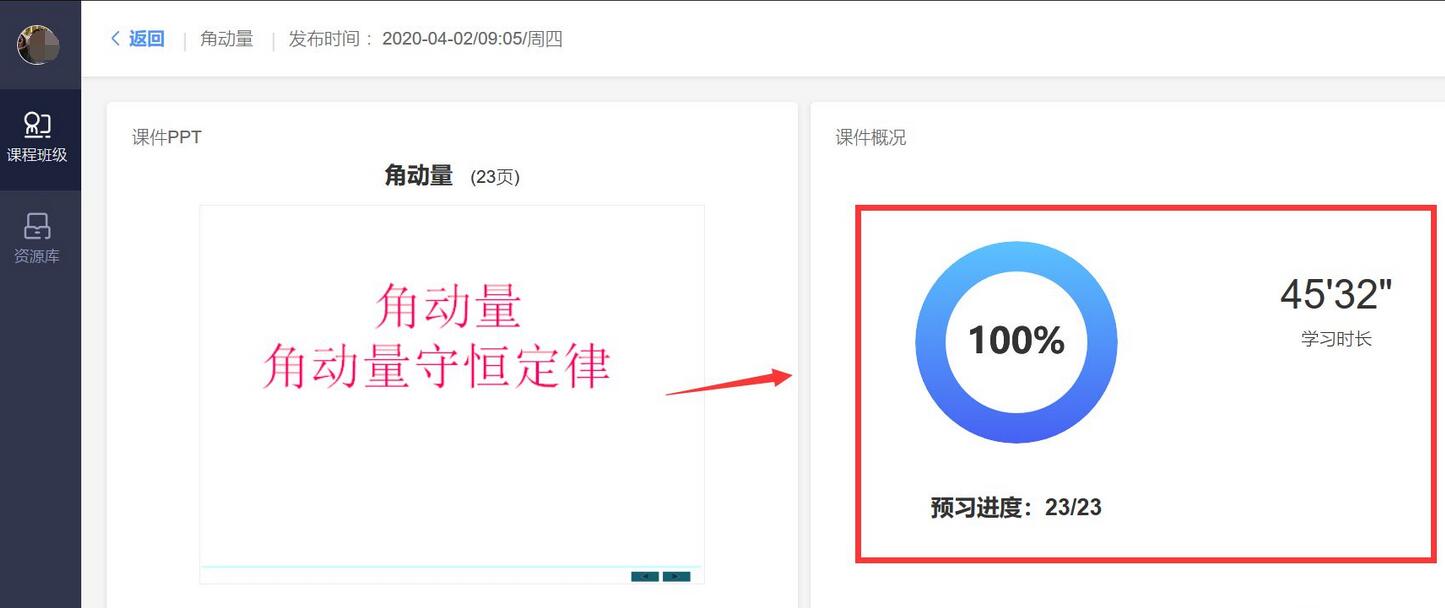Click the slide progress bar line
1445x608 pixels.
pyautogui.click(x=451, y=566)
